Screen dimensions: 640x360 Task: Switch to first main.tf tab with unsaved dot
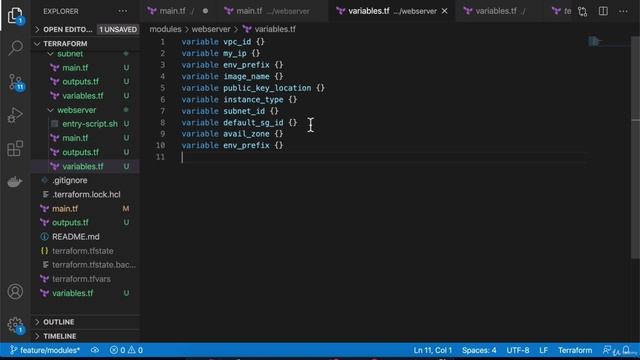tap(178, 11)
